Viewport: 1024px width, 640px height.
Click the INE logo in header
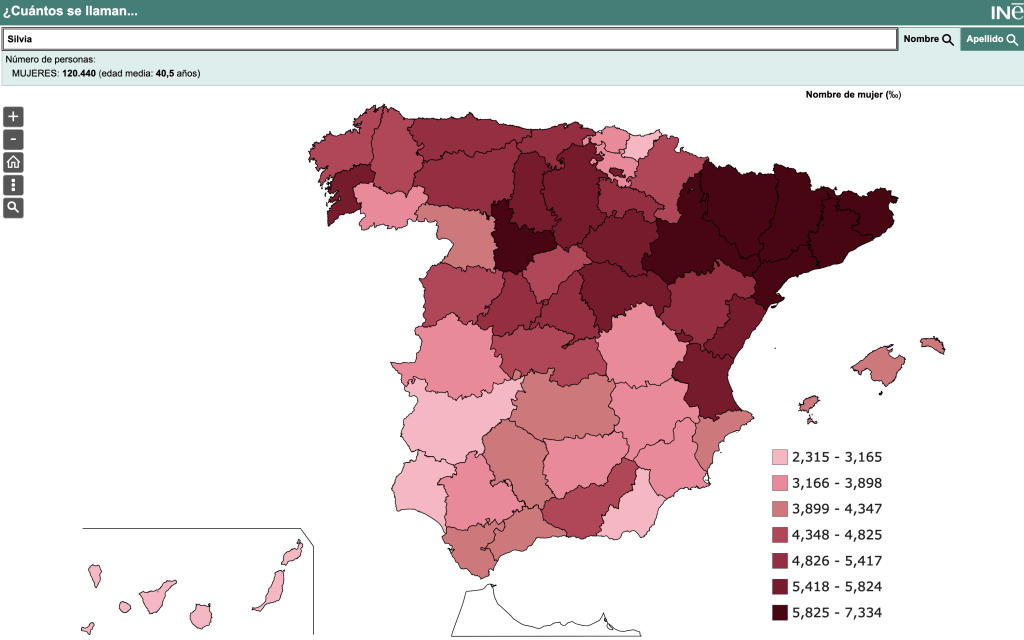1004,12
